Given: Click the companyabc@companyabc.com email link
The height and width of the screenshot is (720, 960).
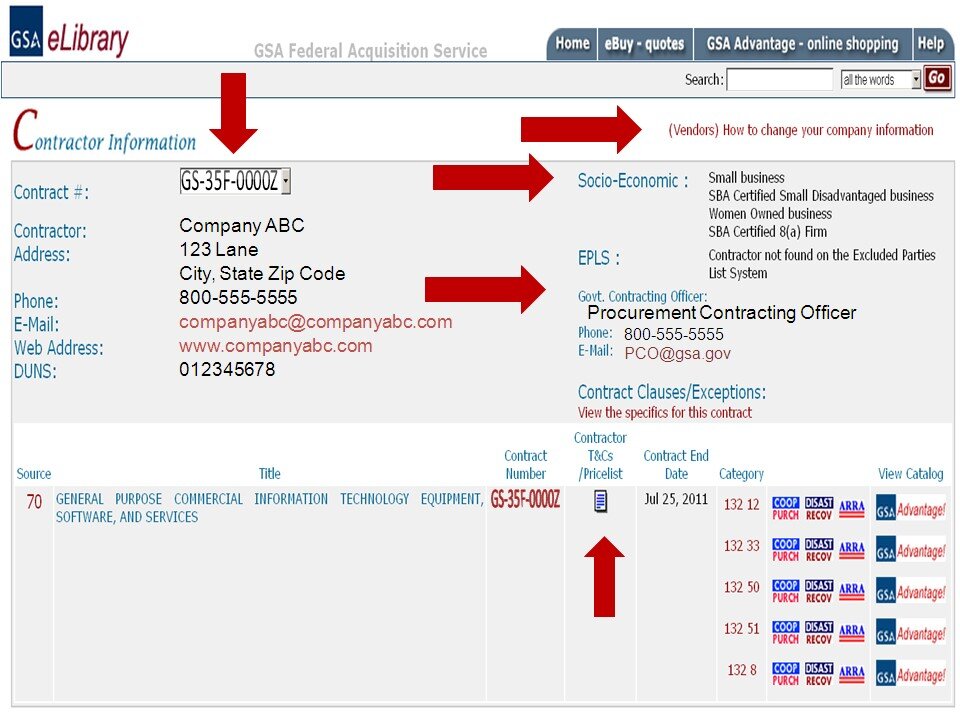Looking at the screenshot, I should (315, 322).
